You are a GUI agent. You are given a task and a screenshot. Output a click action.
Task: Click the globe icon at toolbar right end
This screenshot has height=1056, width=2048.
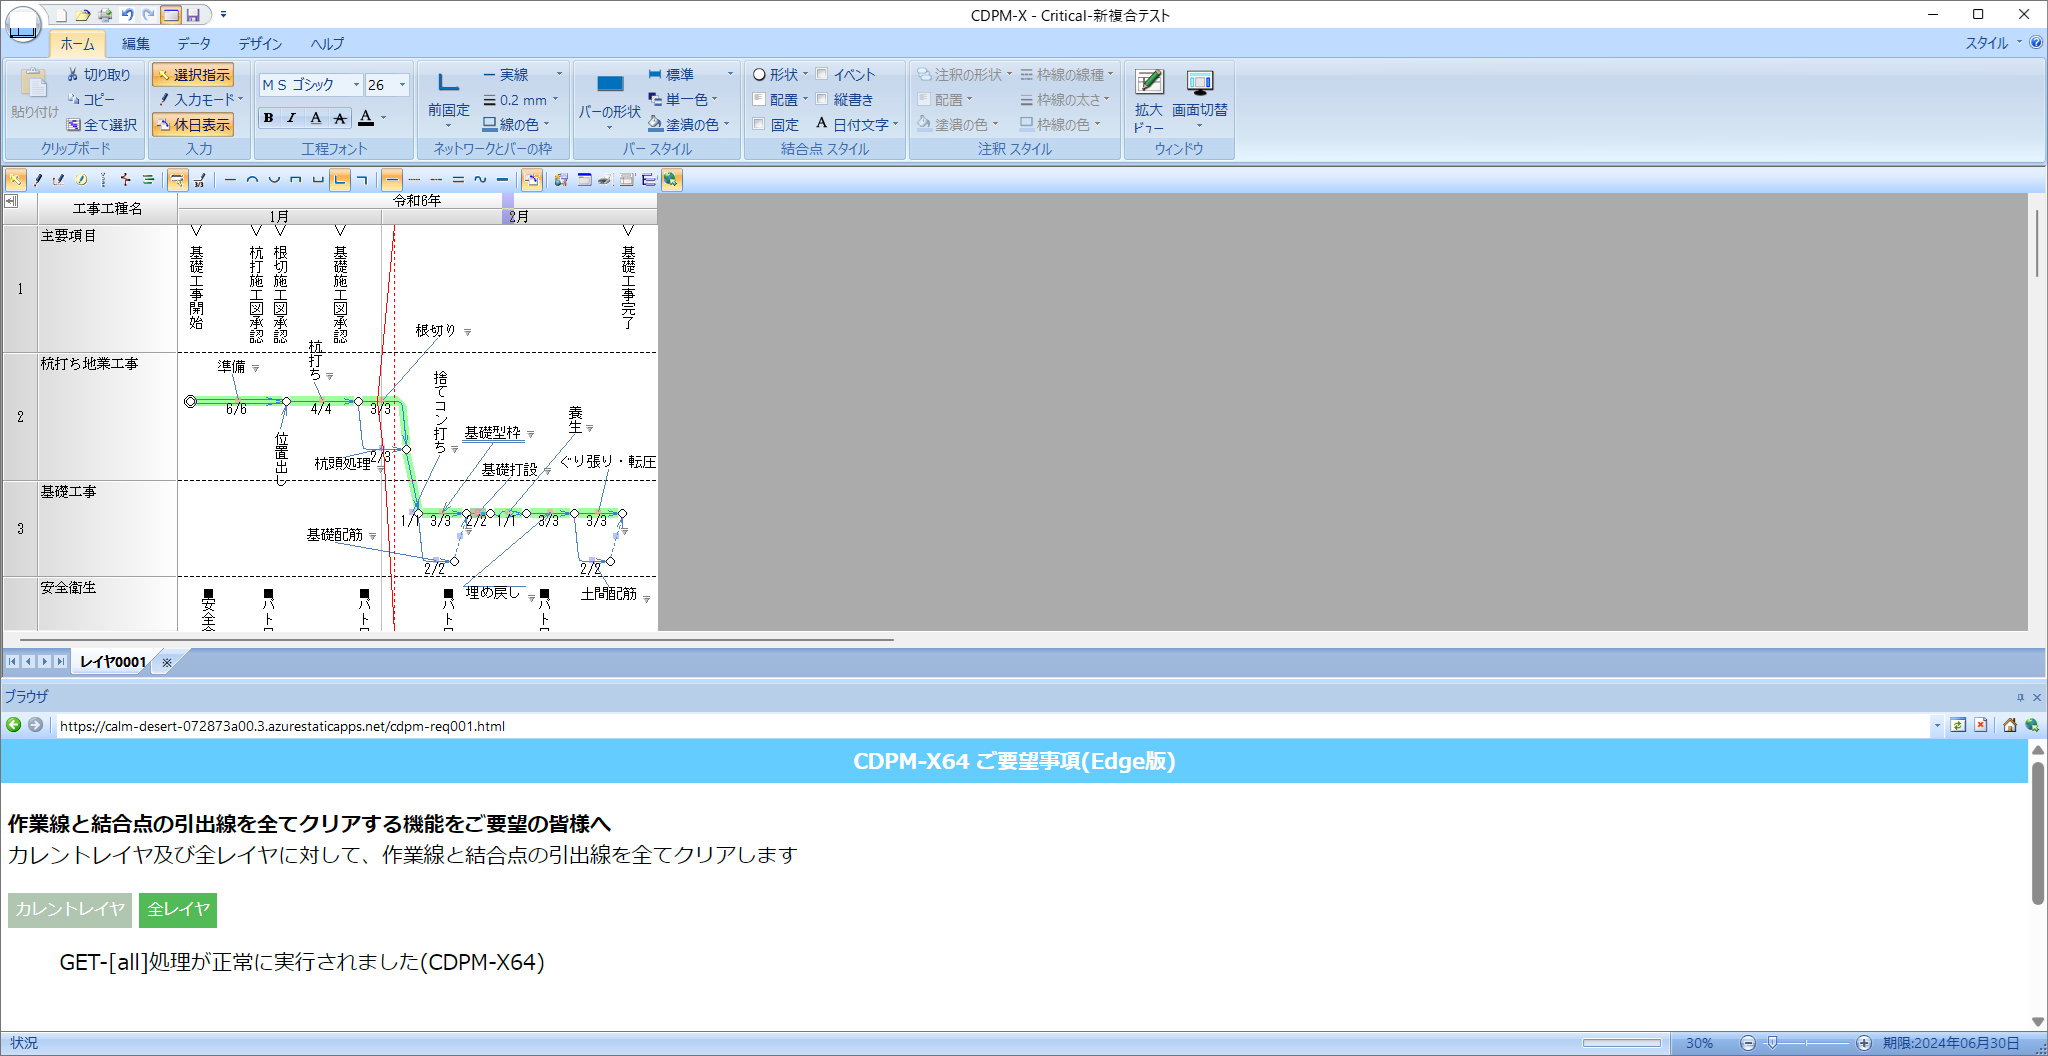pos(670,180)
